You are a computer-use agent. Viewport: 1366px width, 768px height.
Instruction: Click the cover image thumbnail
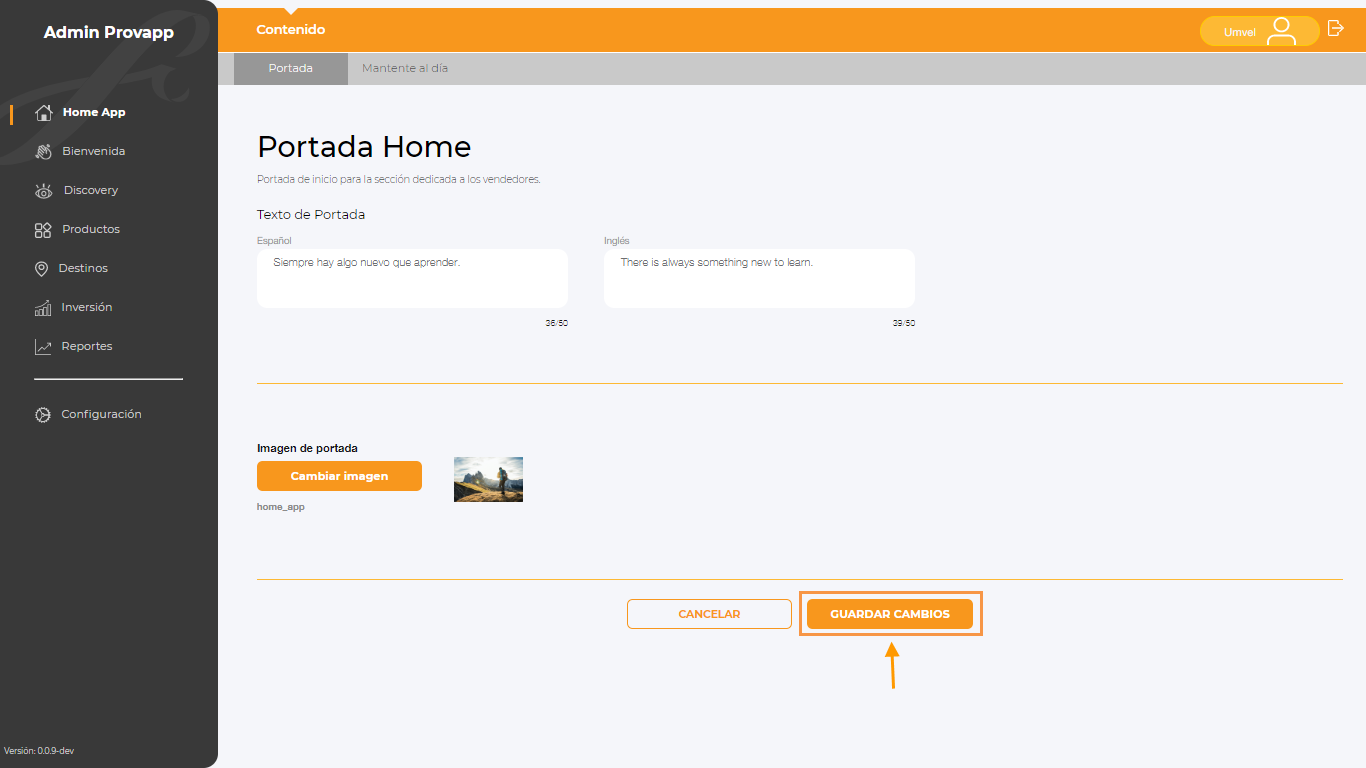tap(488, 479)
